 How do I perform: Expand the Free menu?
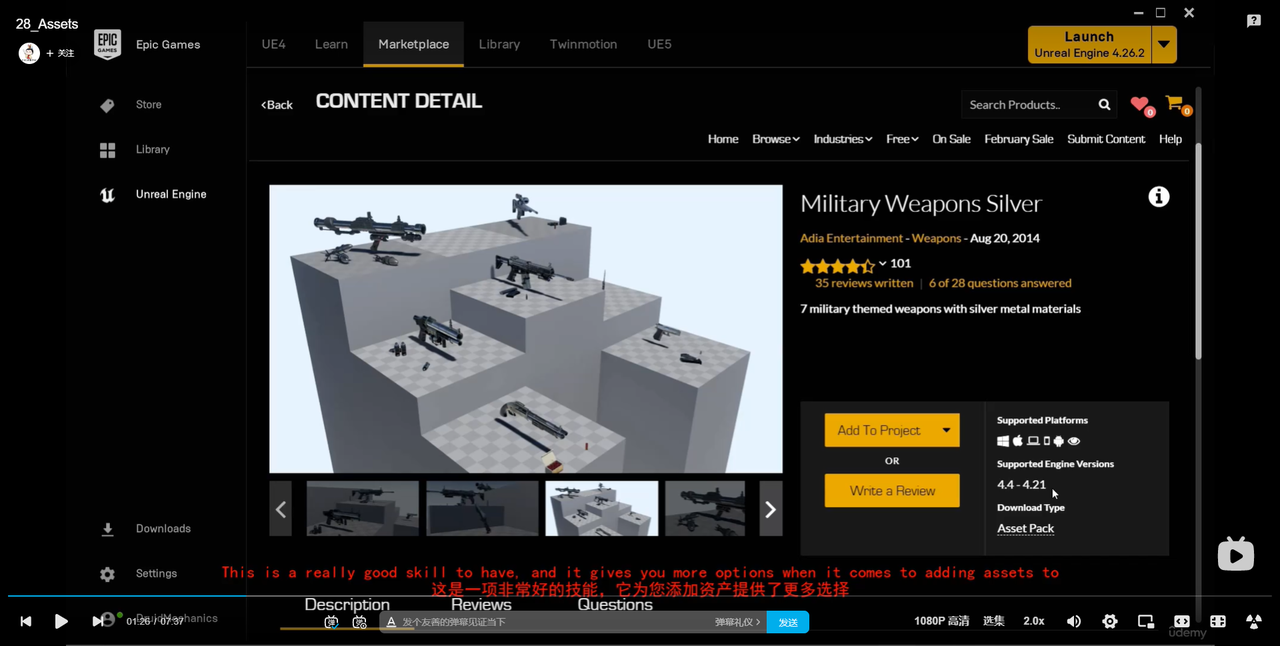[902, 139]
